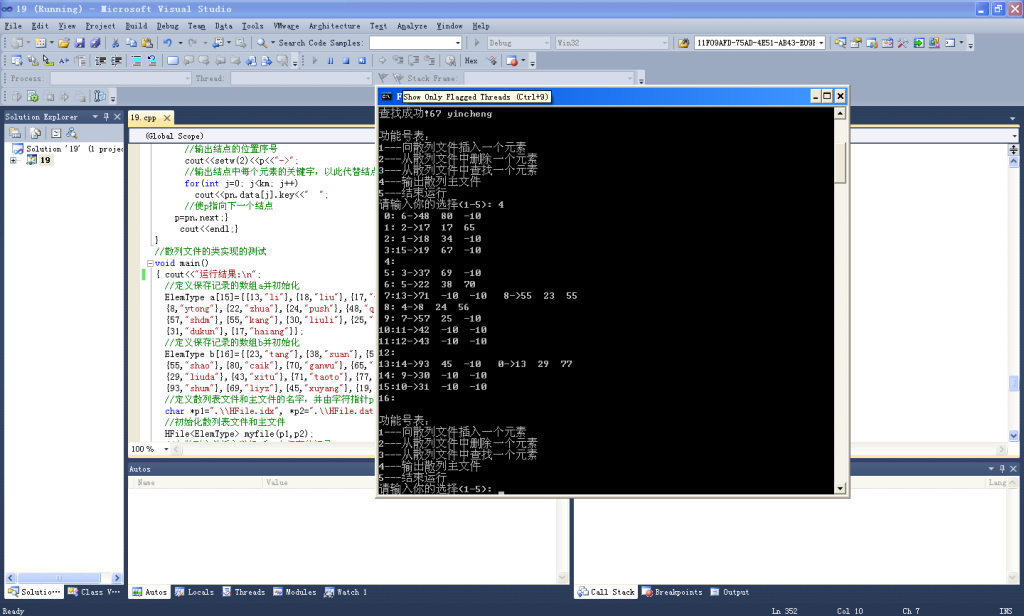
Task: Open the Search Code Samples dropdown
Action: click(458, 43)
